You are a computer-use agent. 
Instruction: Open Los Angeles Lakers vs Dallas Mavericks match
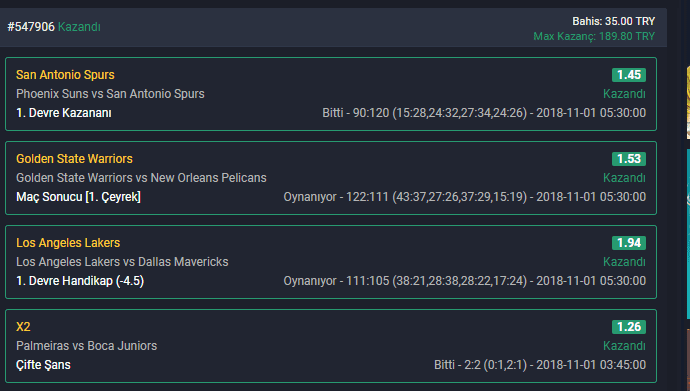[122, 262]
